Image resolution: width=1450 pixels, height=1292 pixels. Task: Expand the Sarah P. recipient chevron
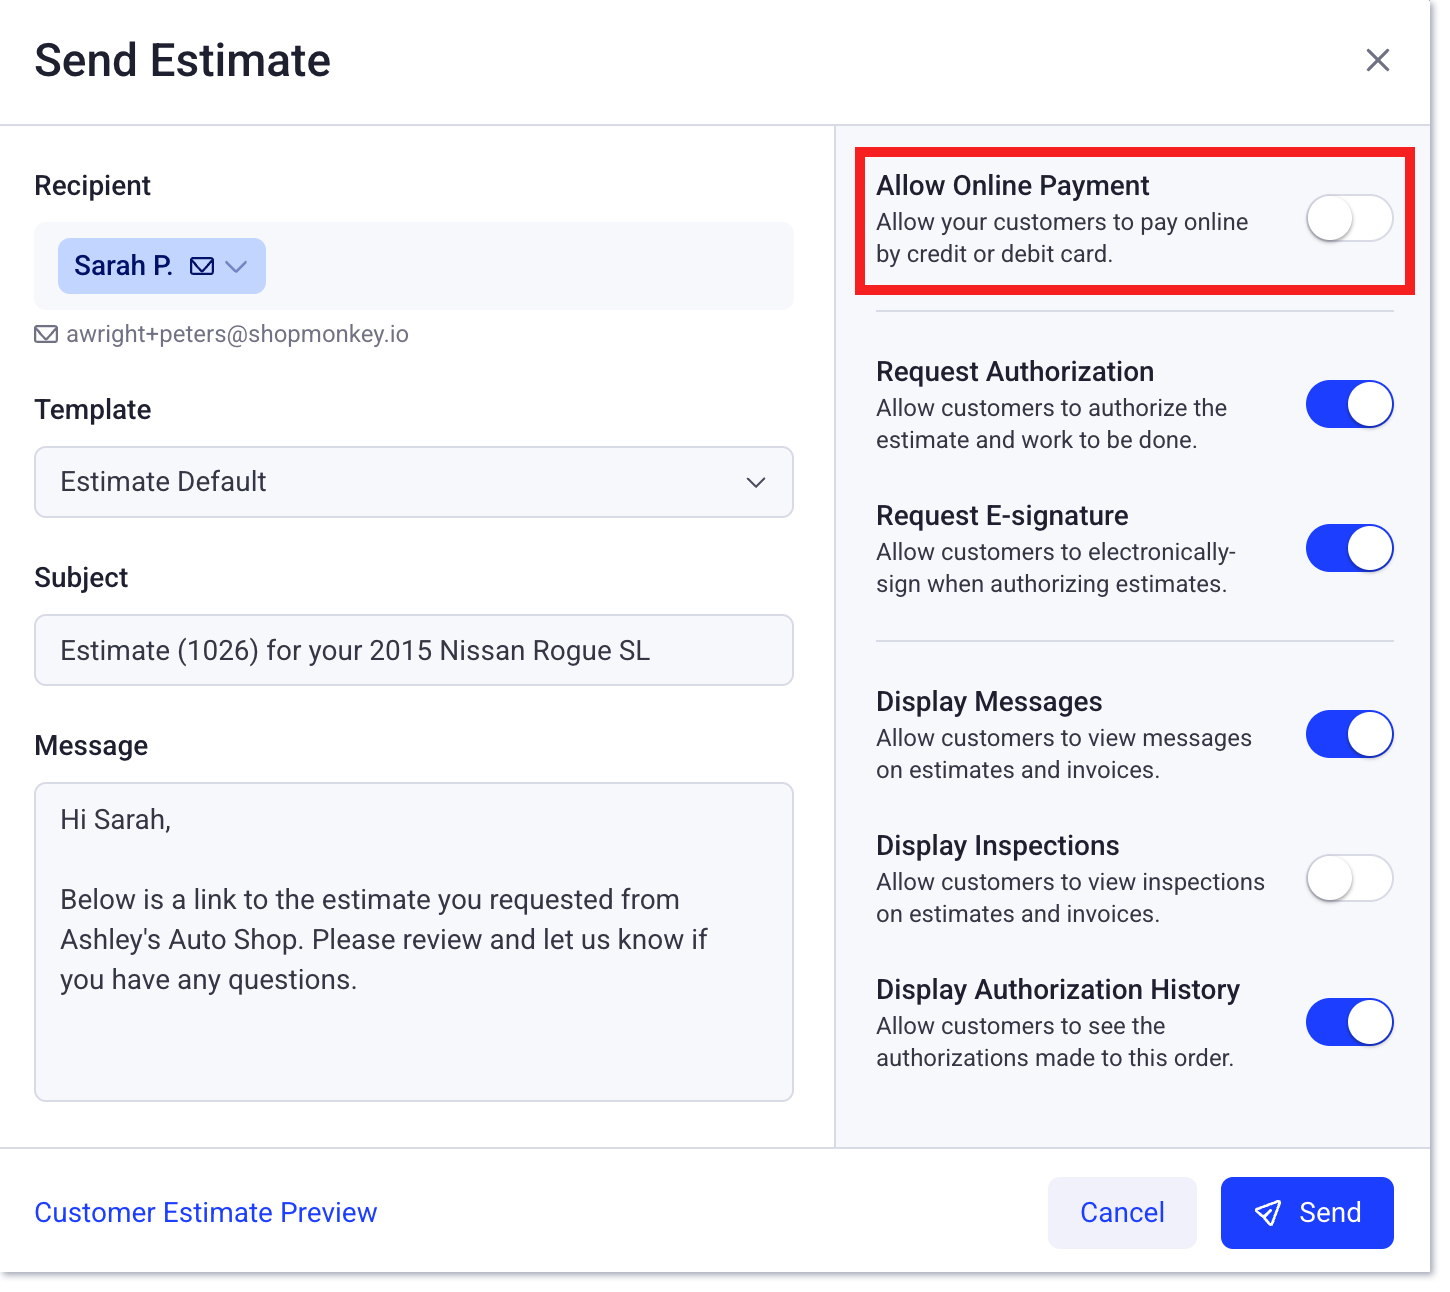pos(237,267)
